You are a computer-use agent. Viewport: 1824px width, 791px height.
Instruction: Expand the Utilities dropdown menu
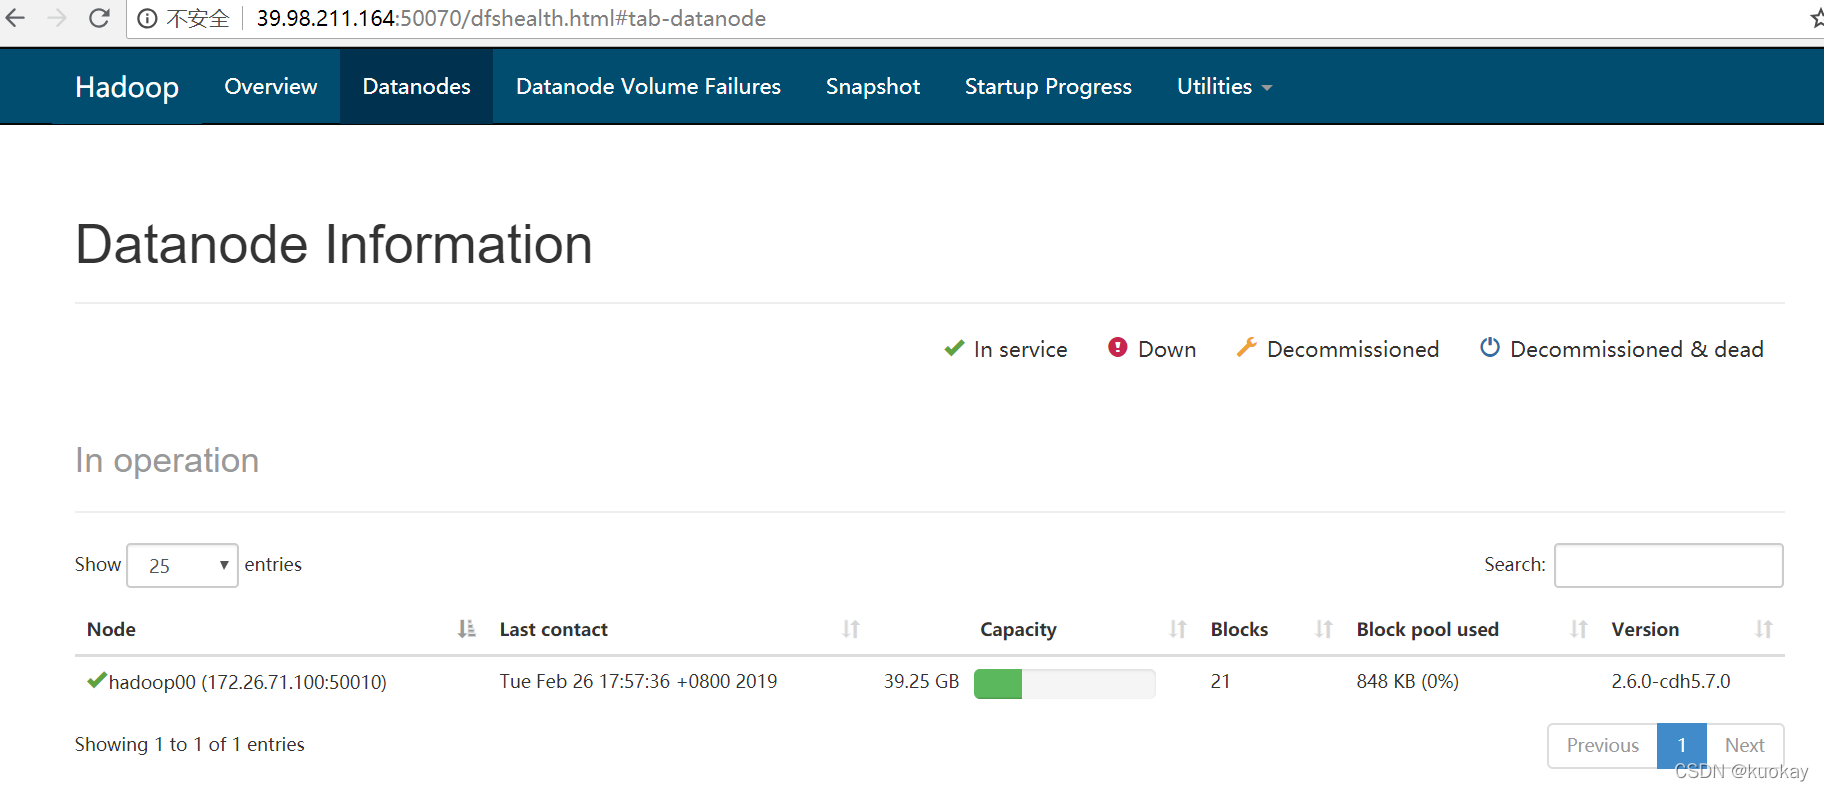click(1224, 87)
